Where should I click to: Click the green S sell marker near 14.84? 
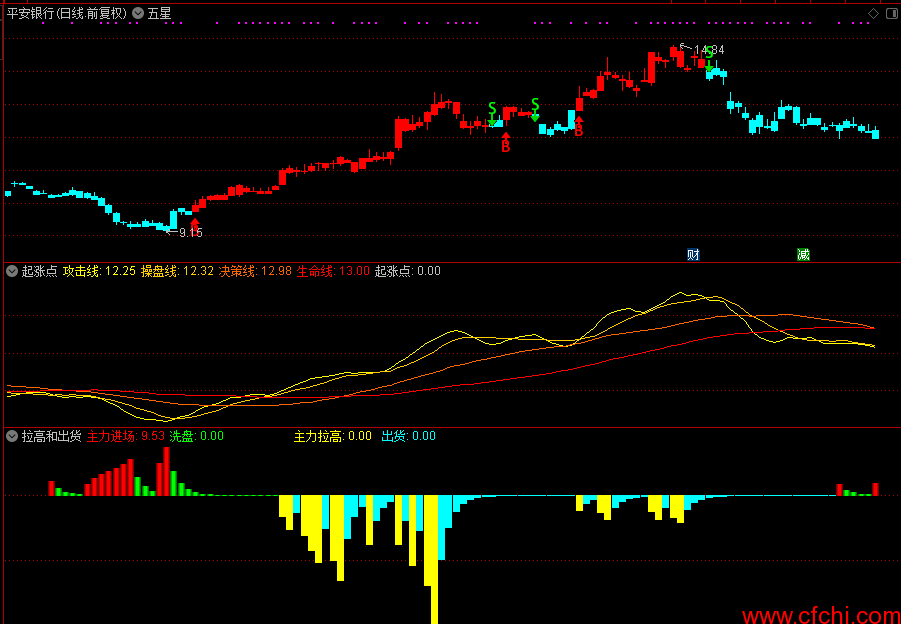click(x=709, y=59)
